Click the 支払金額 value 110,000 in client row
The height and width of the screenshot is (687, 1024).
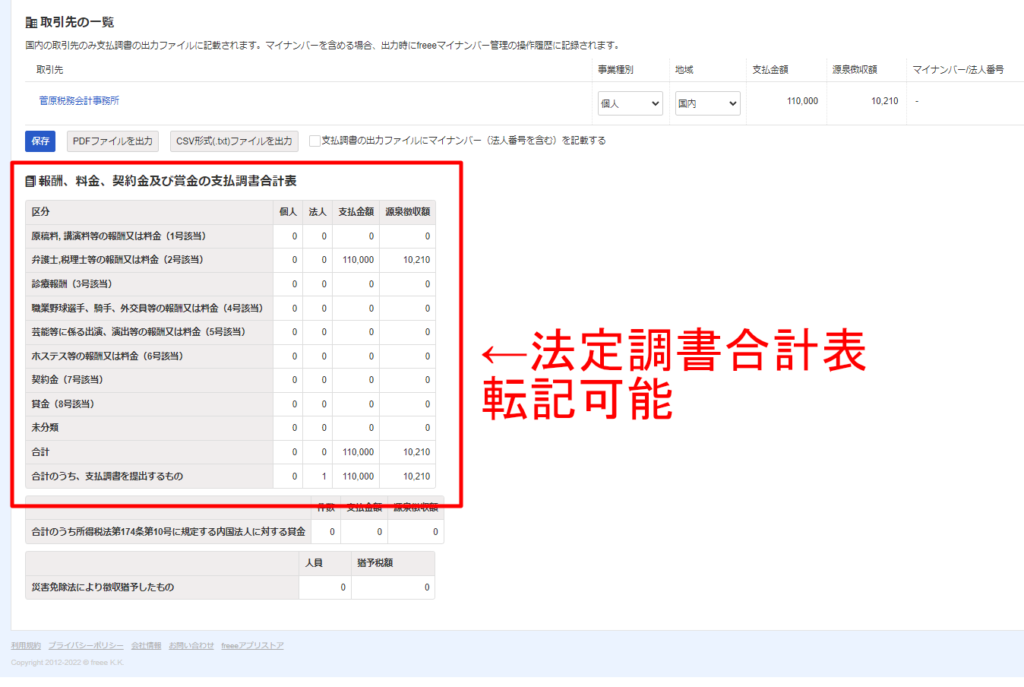pos(802,101)
